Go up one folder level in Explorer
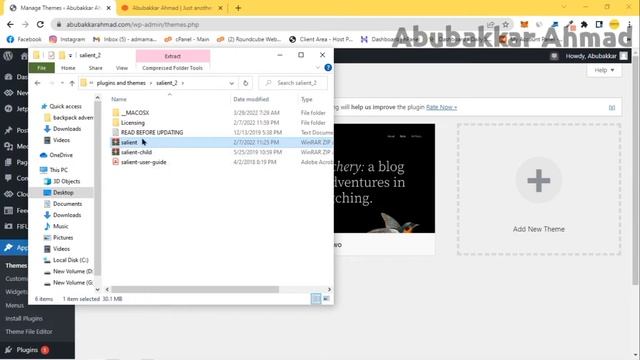640x360 pixels. pos(72,83)
